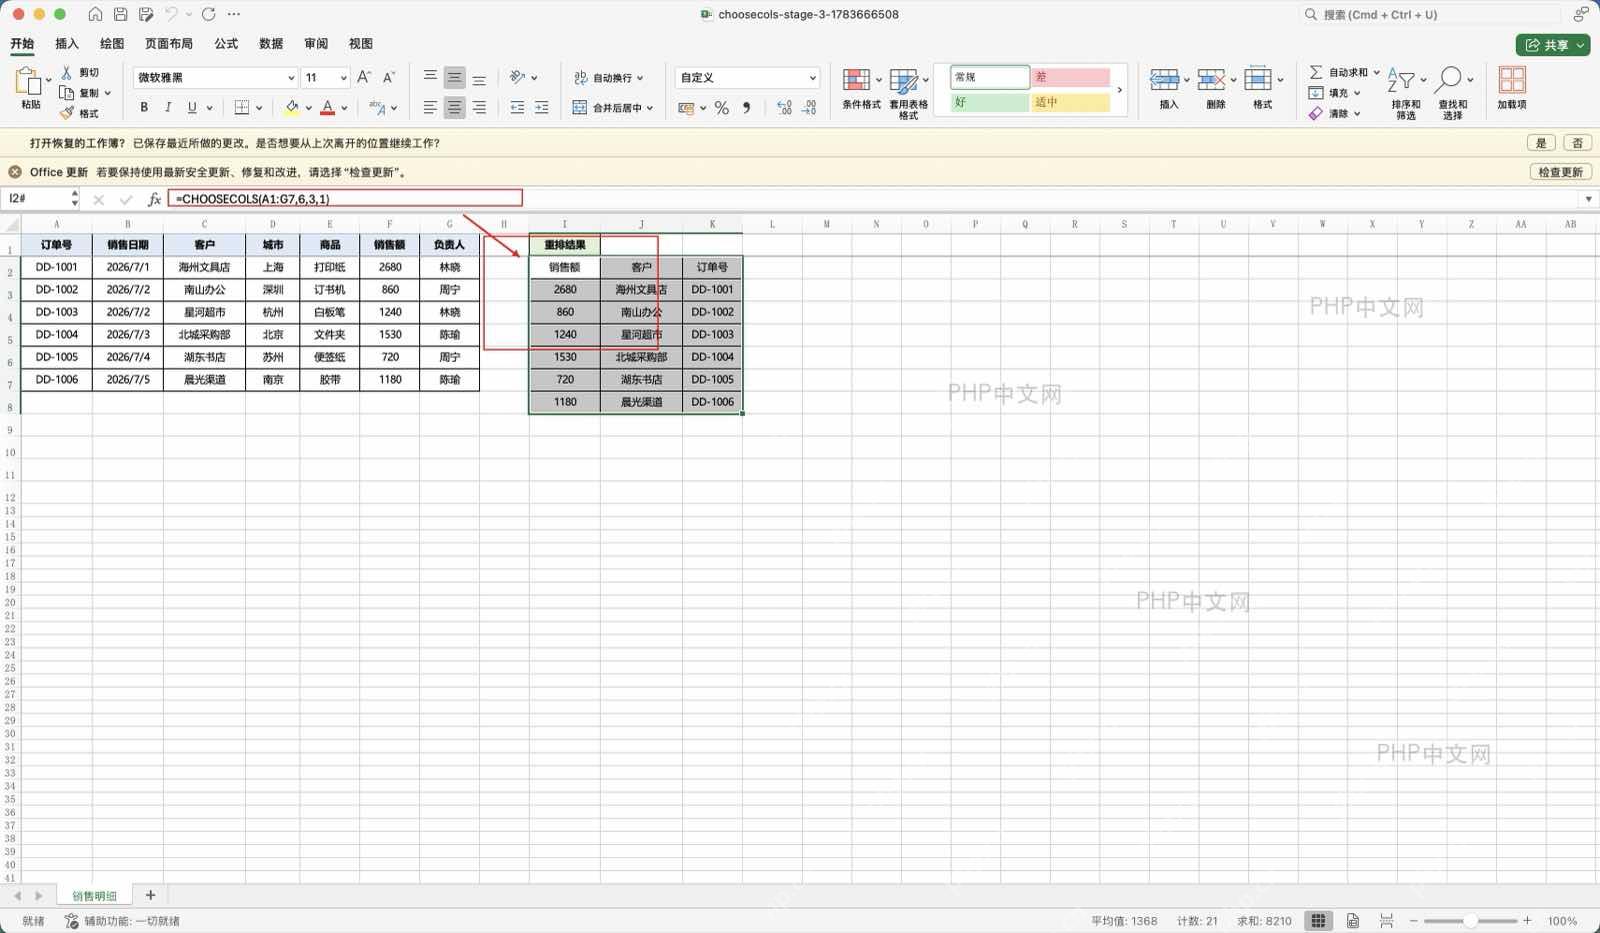Toggle normal view in status bar

pyautogui.click(x=1318, y=921)
